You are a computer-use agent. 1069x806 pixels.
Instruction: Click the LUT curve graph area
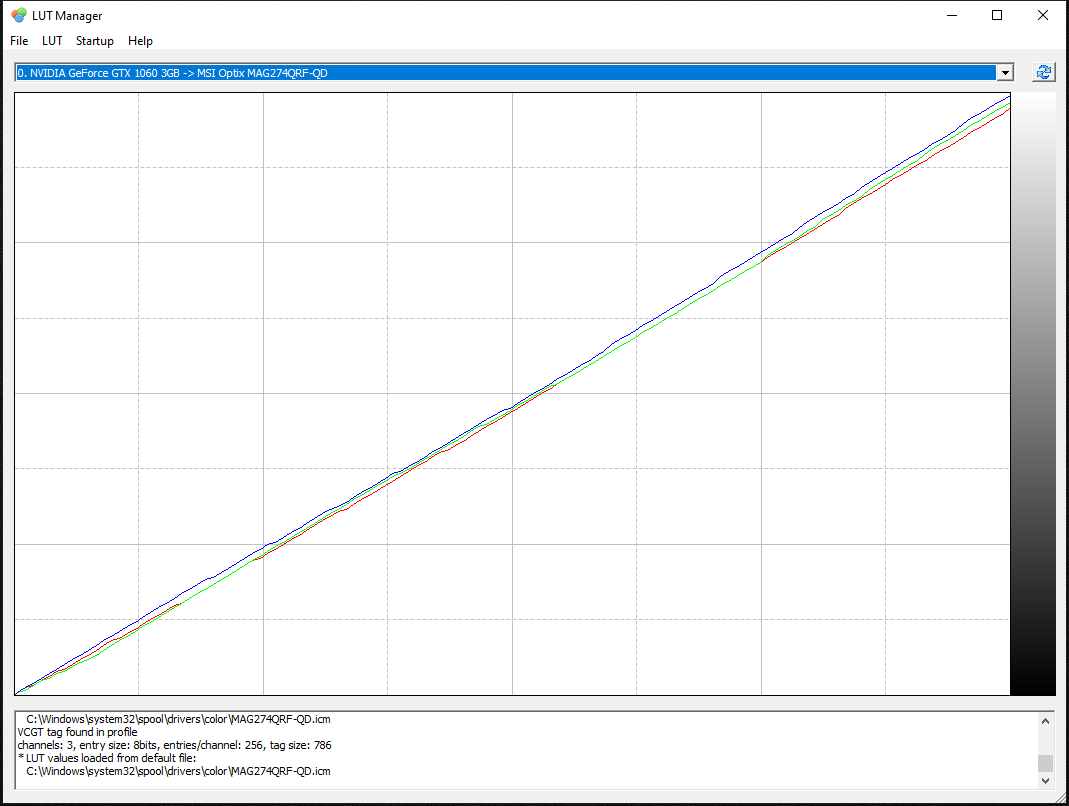click(512, 394)
